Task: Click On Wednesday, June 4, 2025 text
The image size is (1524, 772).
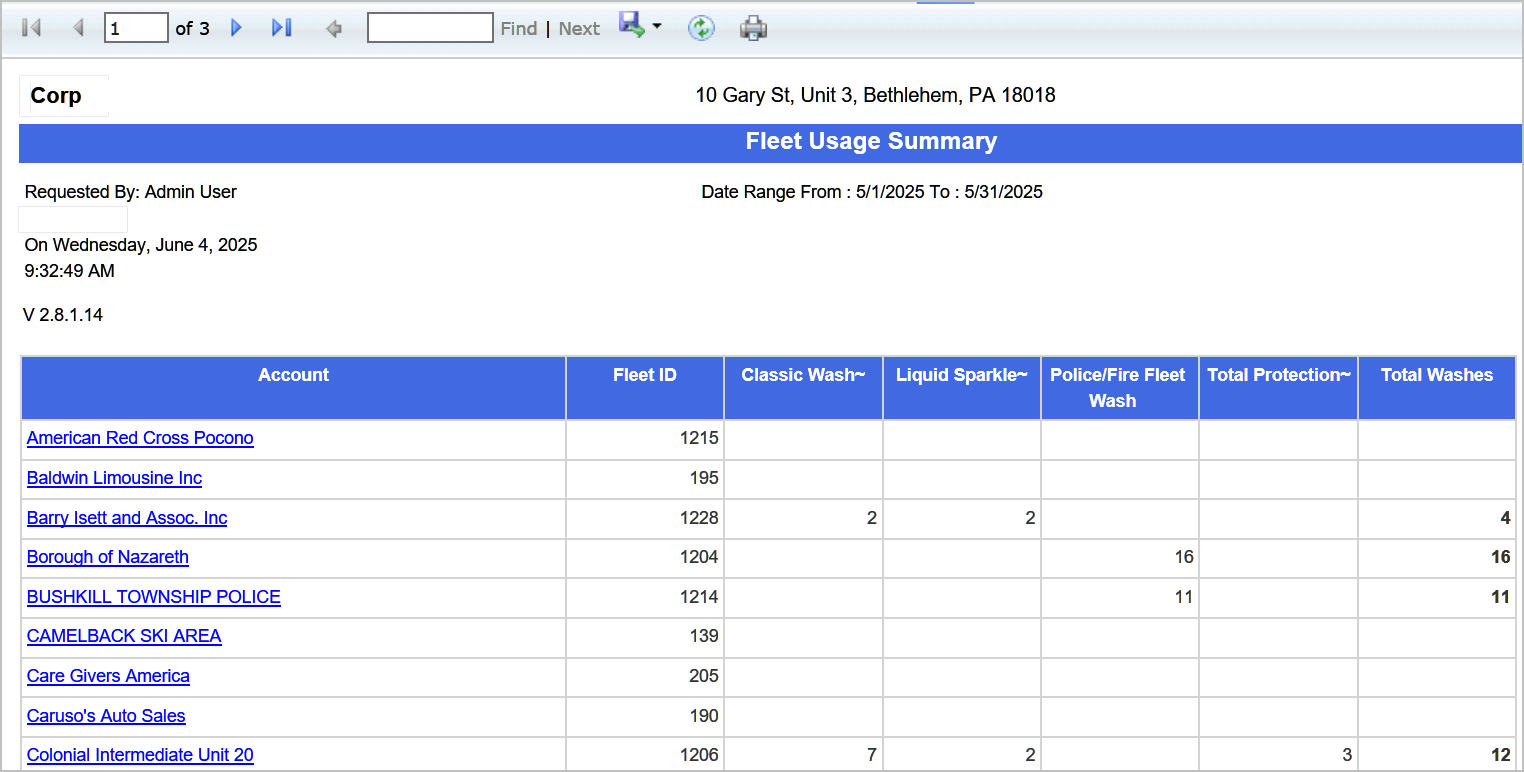Action: [x=141, y=245]
